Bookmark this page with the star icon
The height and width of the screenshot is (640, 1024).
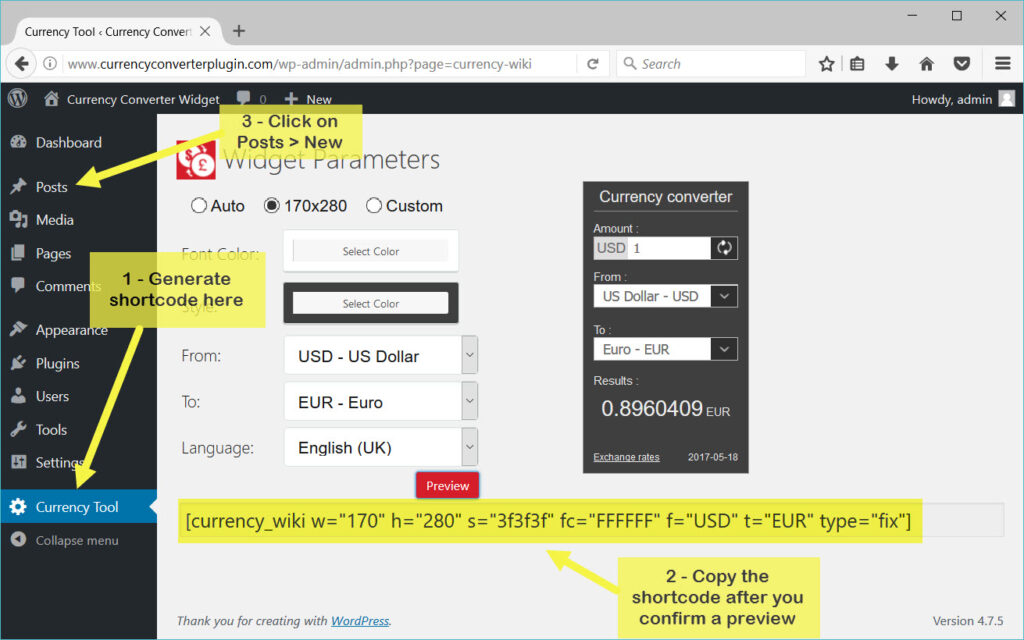click(826, 63)
